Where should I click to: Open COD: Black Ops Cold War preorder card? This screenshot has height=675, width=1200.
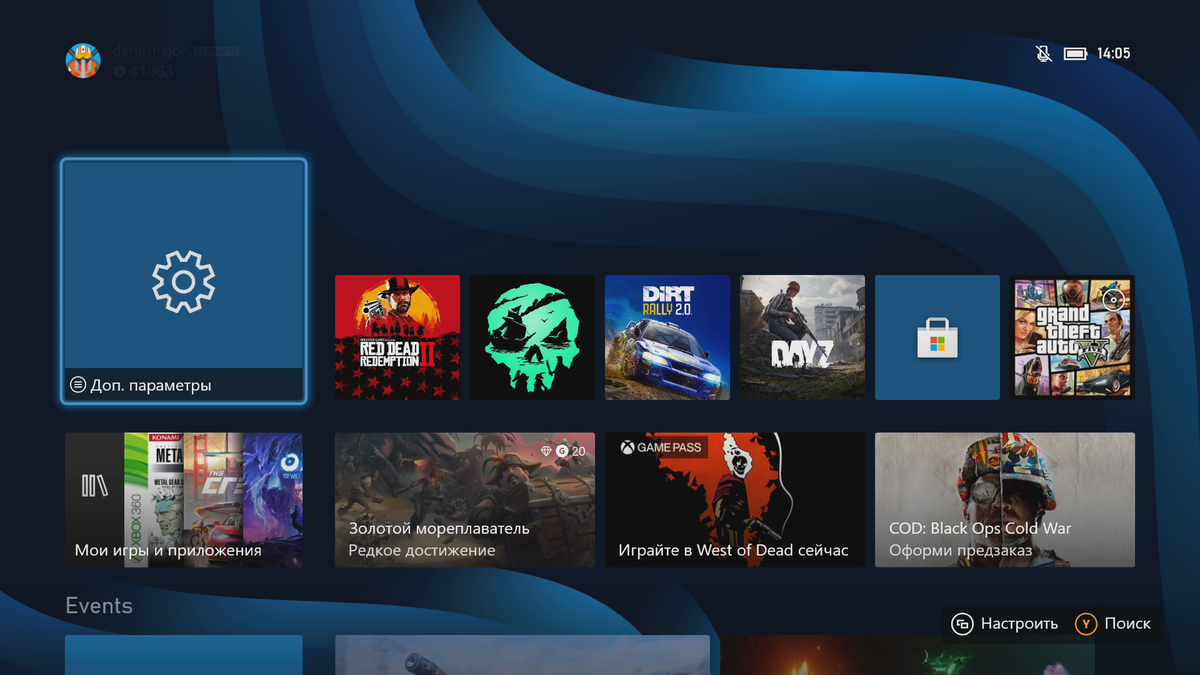tap(1005, 500)
